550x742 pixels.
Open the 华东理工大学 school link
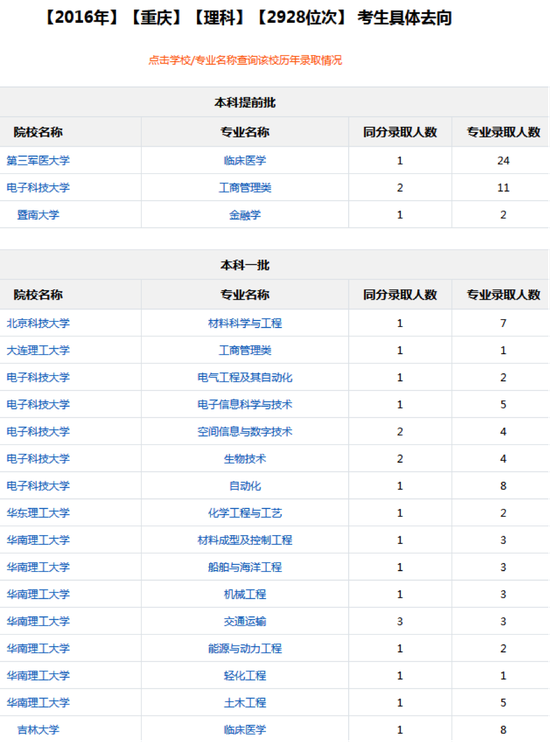click(38, 512)
